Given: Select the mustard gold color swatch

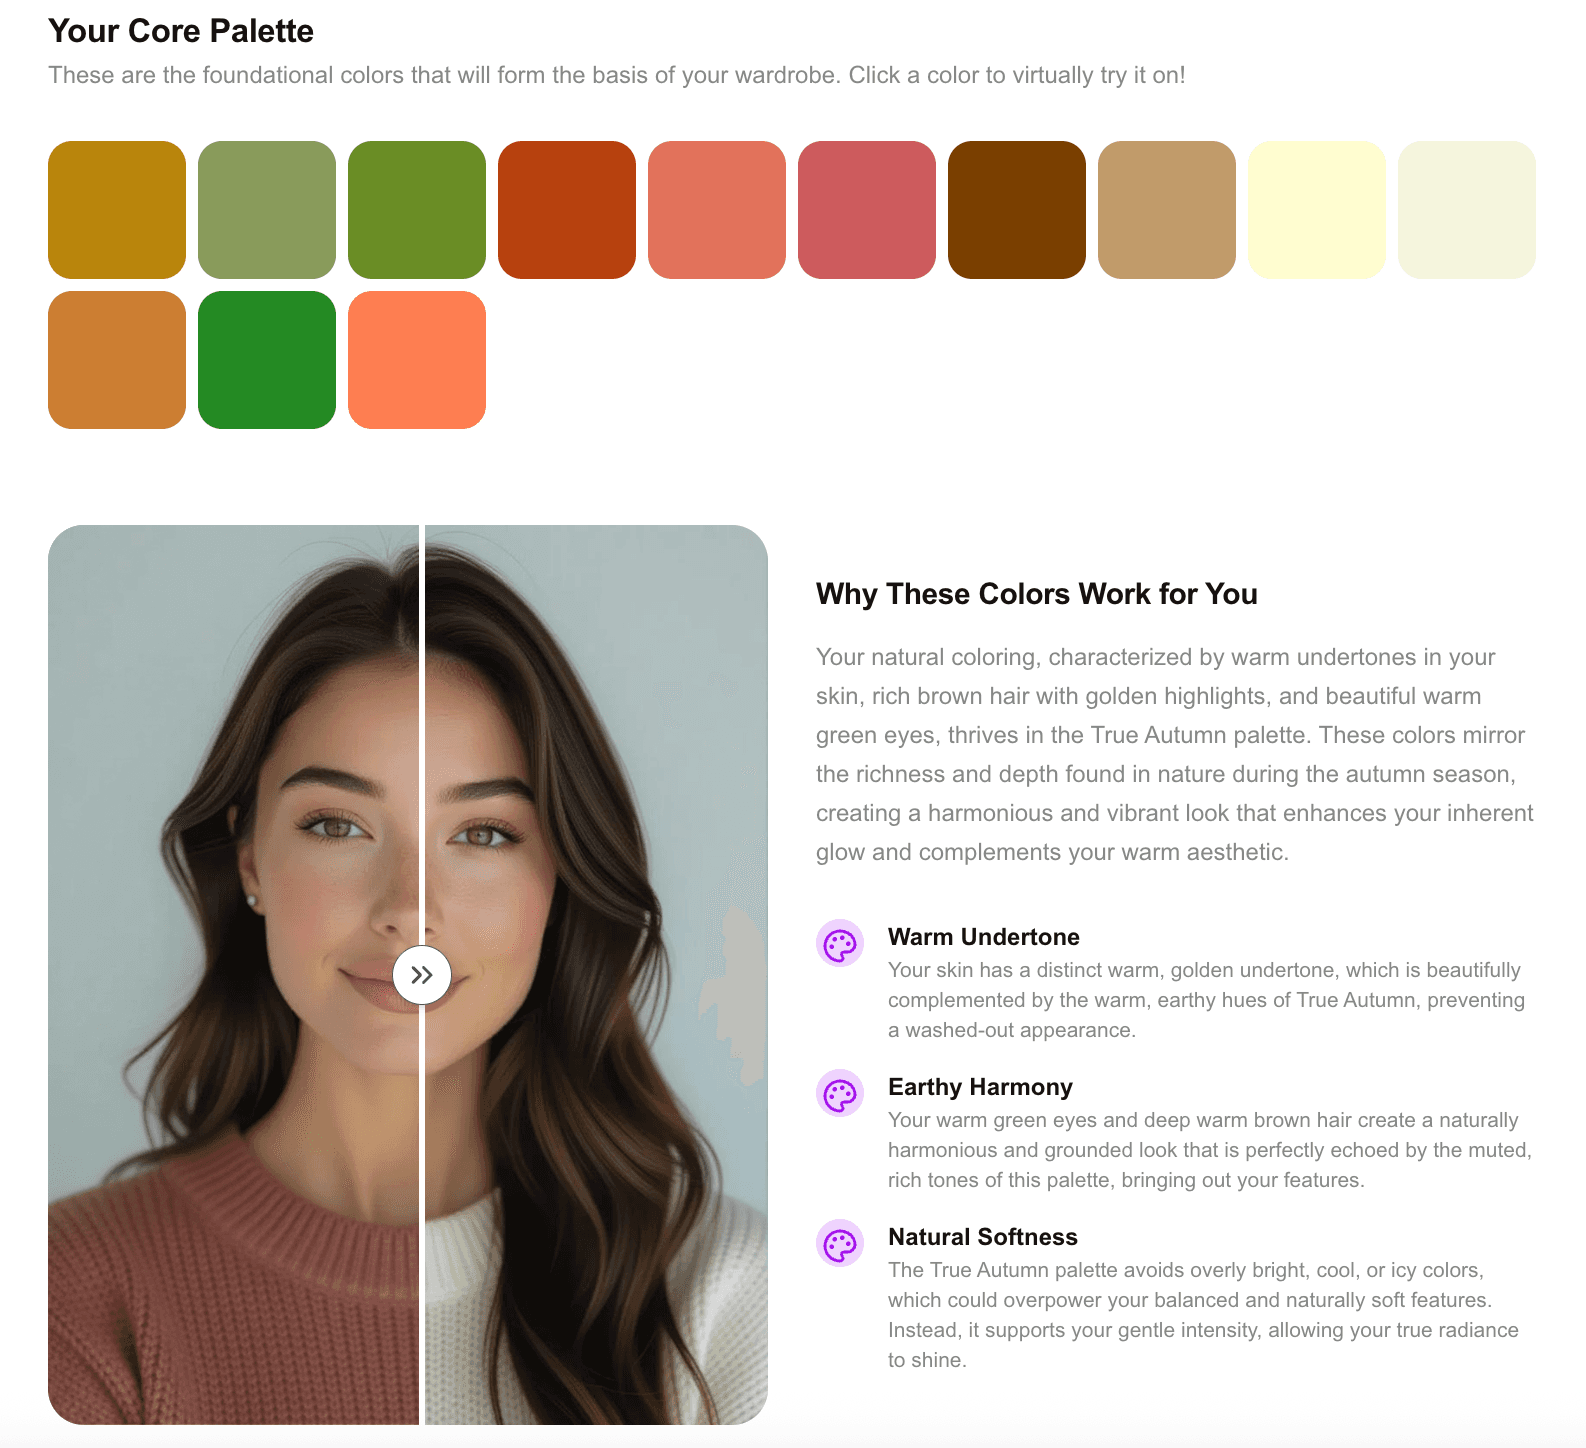Looking at the screenshot, I should tap(117, 210).
